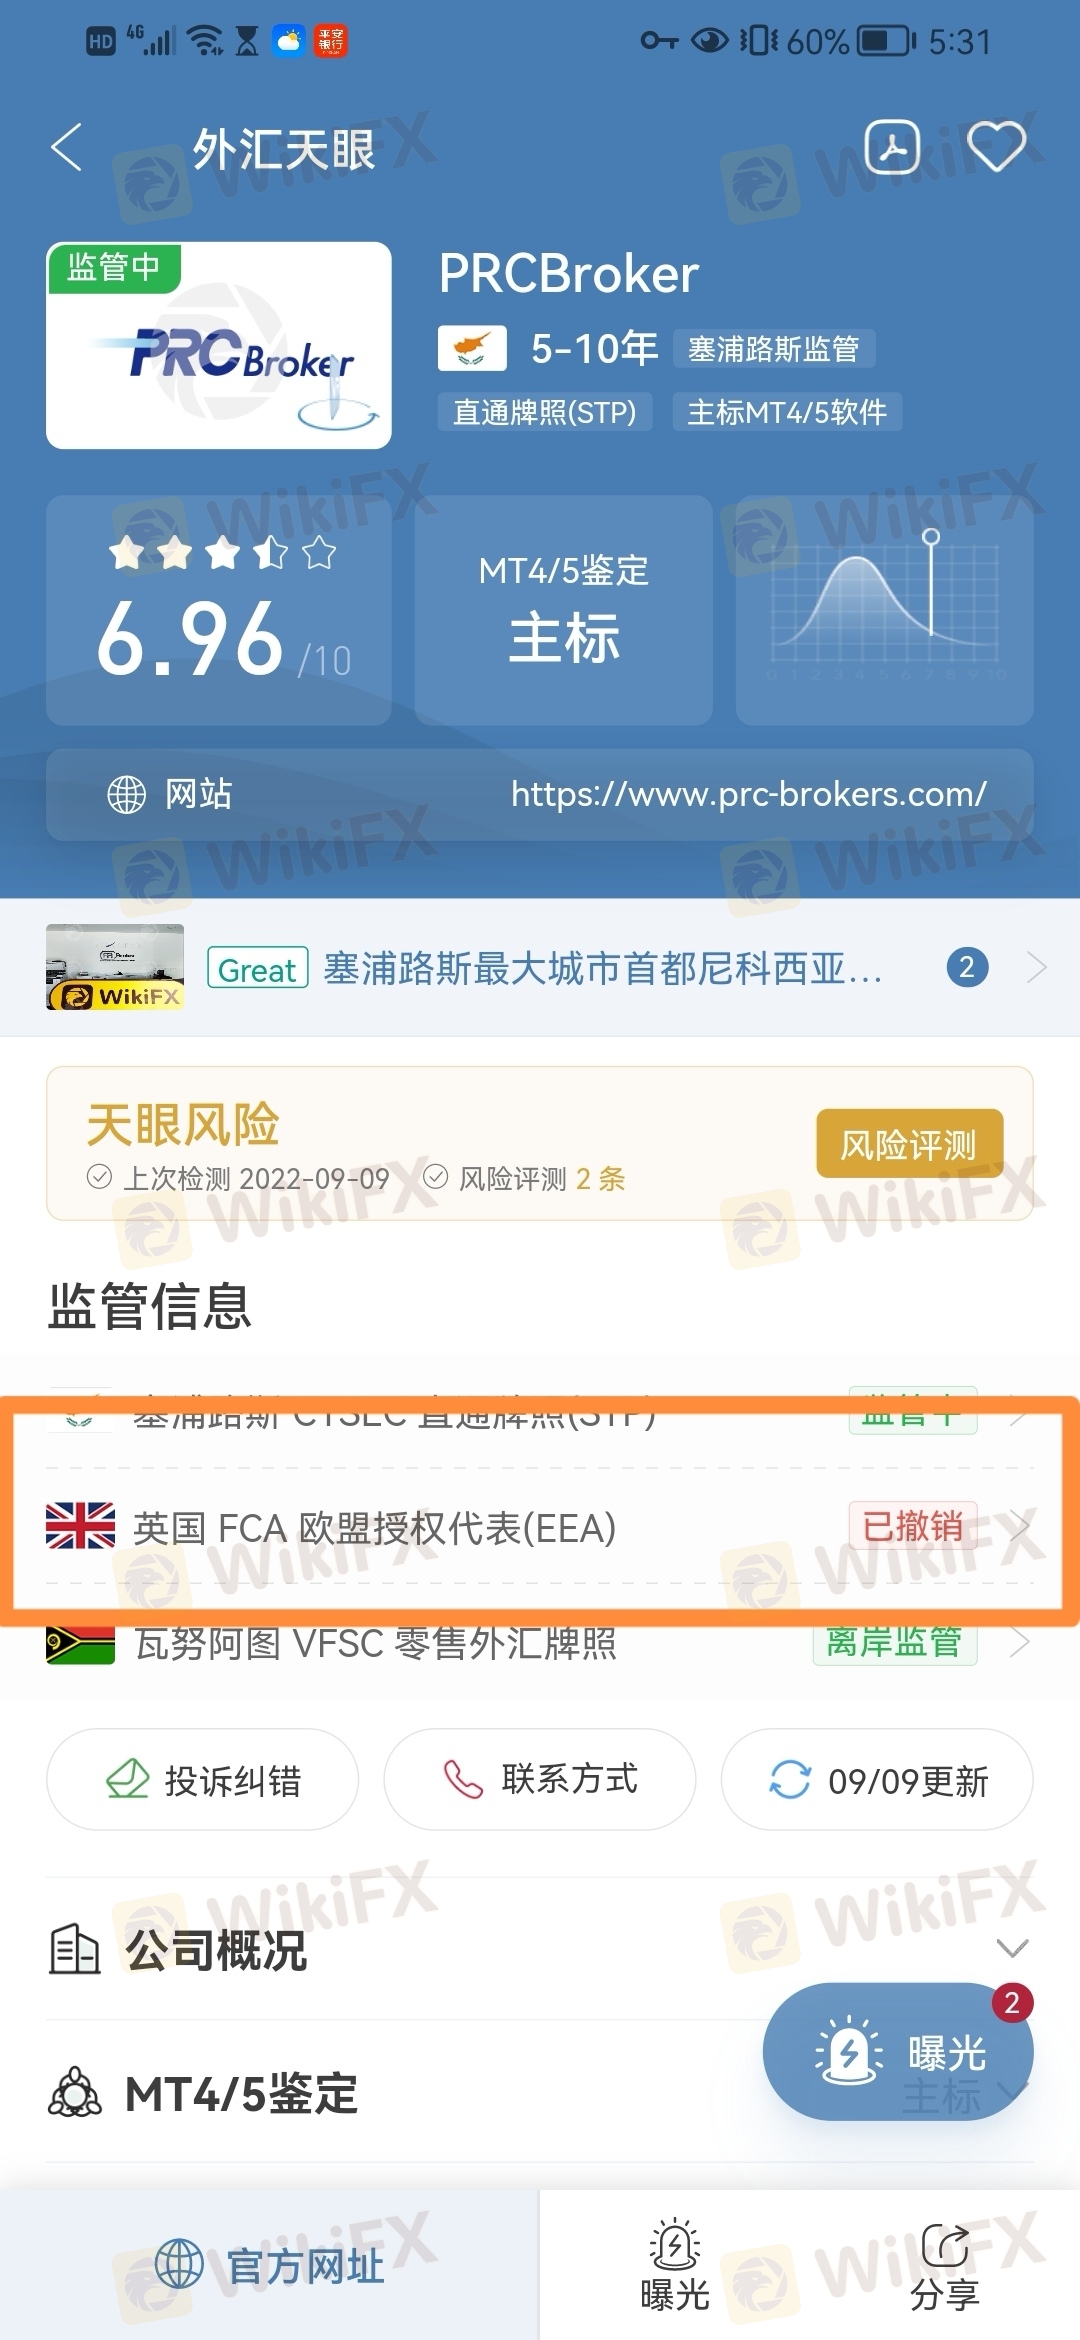
Task: Expand the 瓦努阿图 VFSC license arrow
Action: coord(1020,1642)
